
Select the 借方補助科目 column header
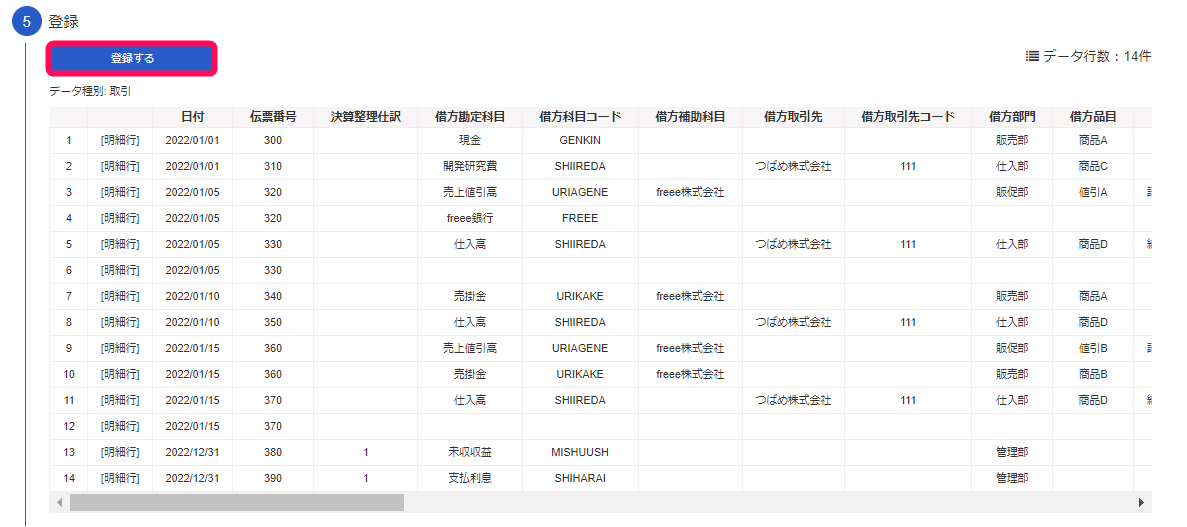coord(690,117)
